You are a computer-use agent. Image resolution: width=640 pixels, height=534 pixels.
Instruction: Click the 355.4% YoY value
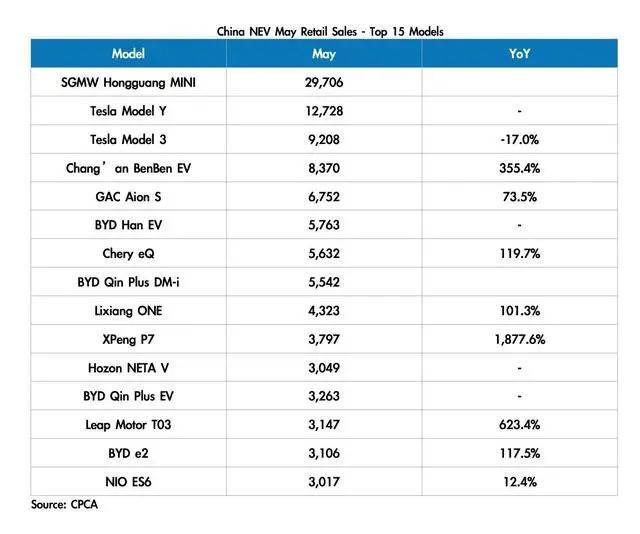click(x=520, y=168)
